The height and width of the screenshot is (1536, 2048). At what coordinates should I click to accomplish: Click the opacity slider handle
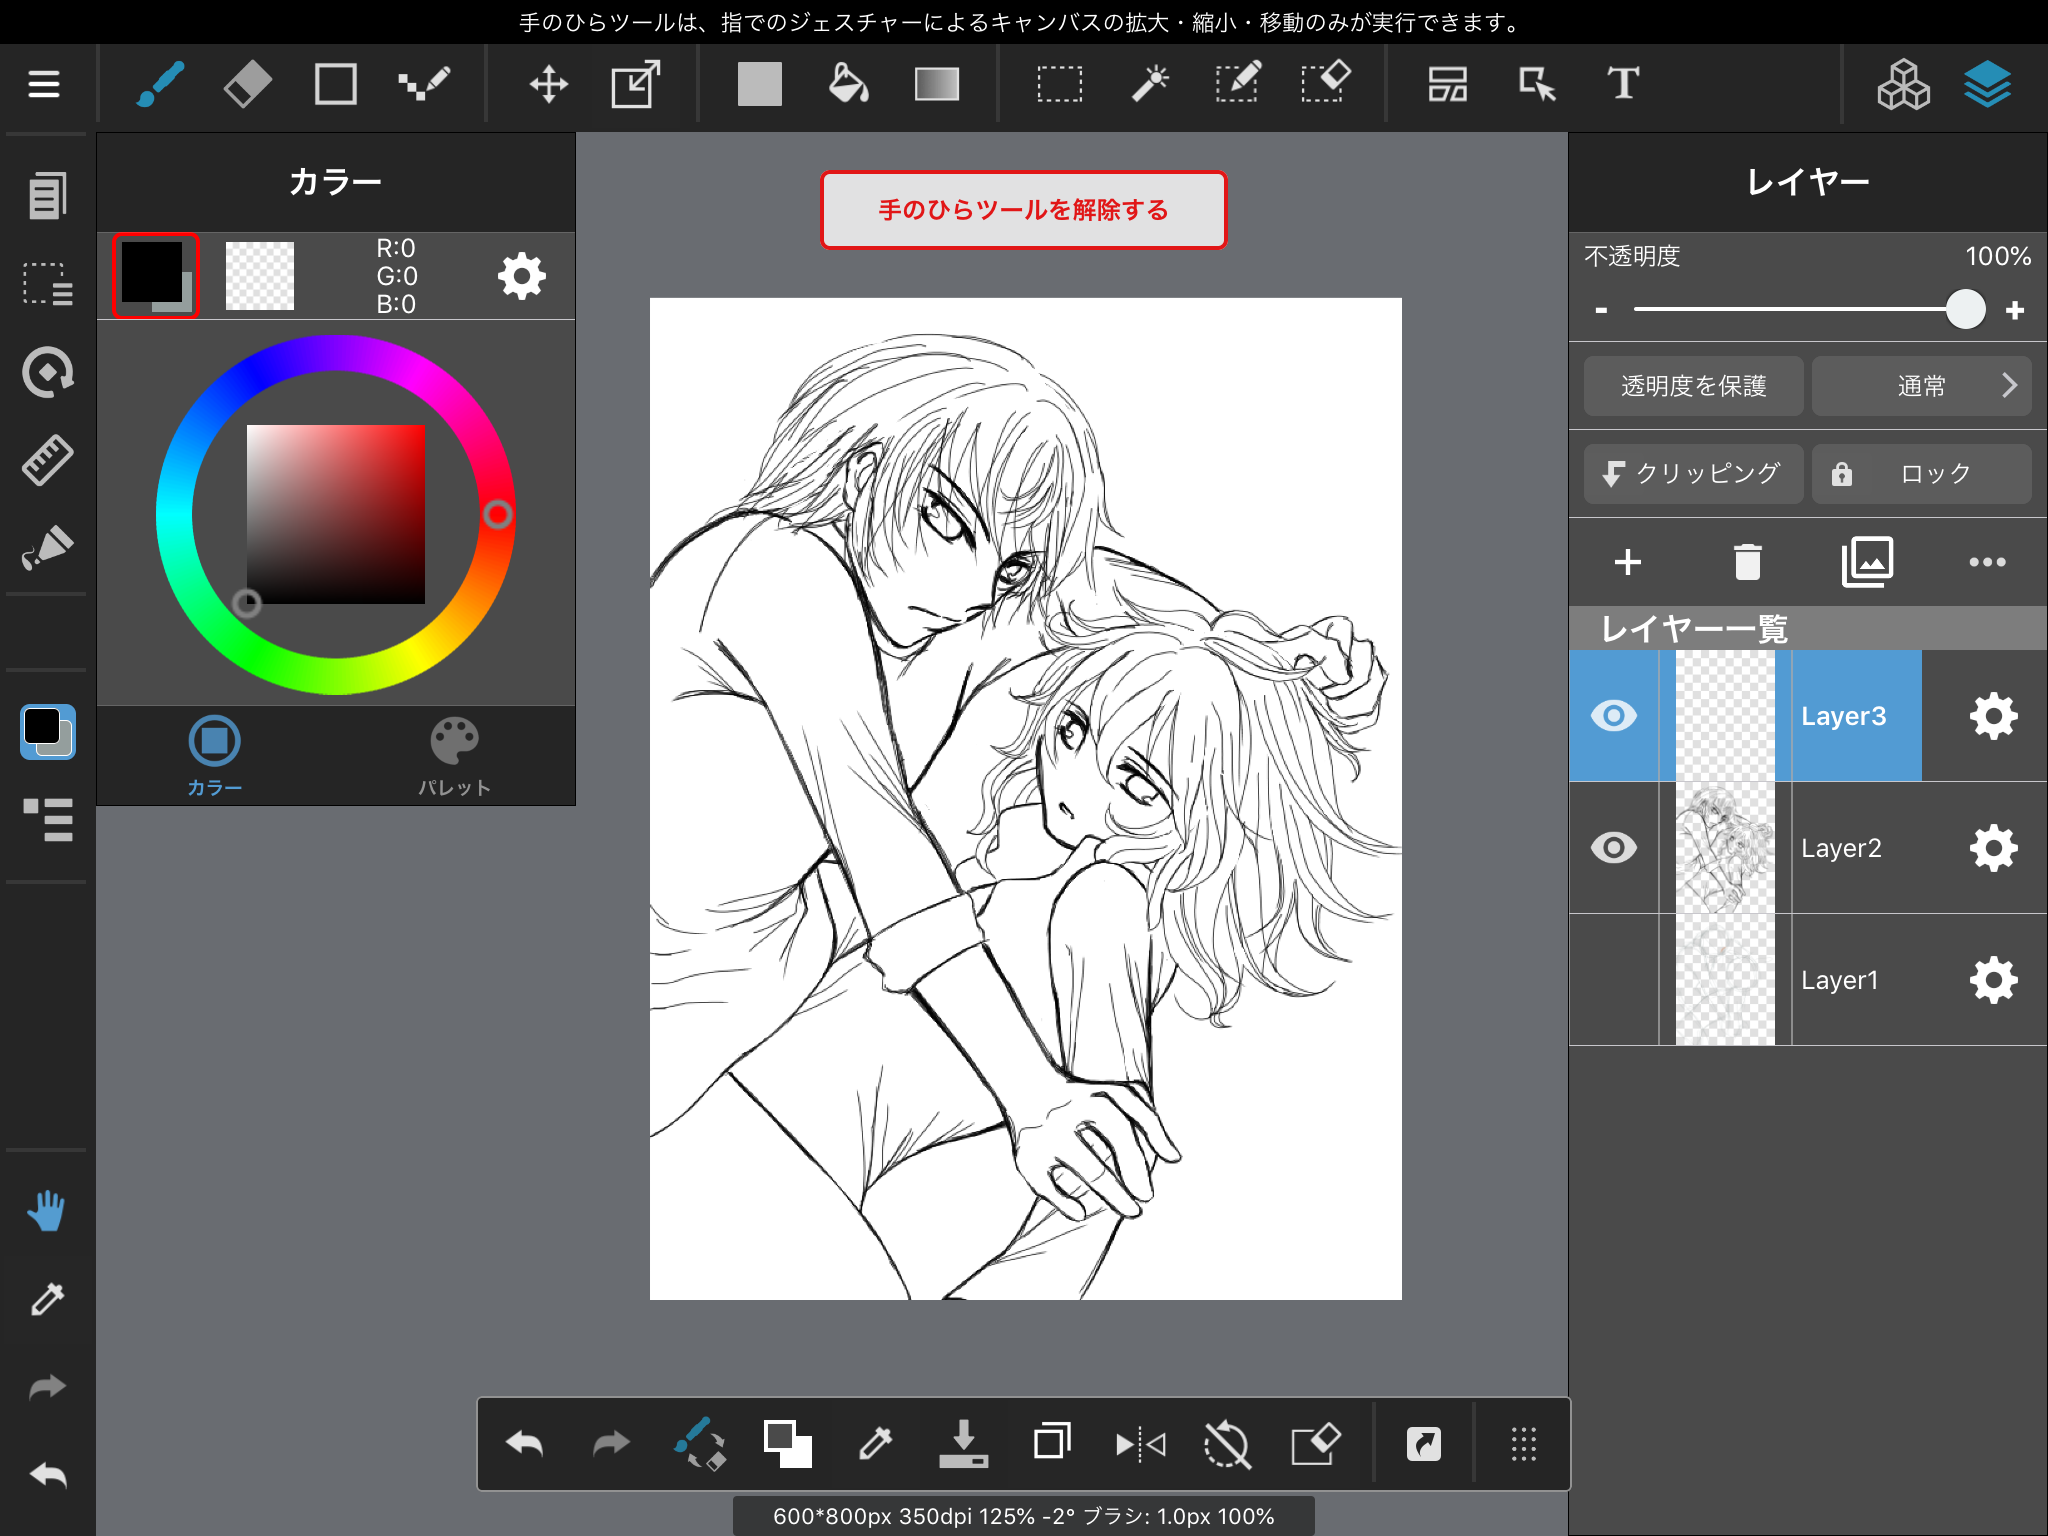1965,310
